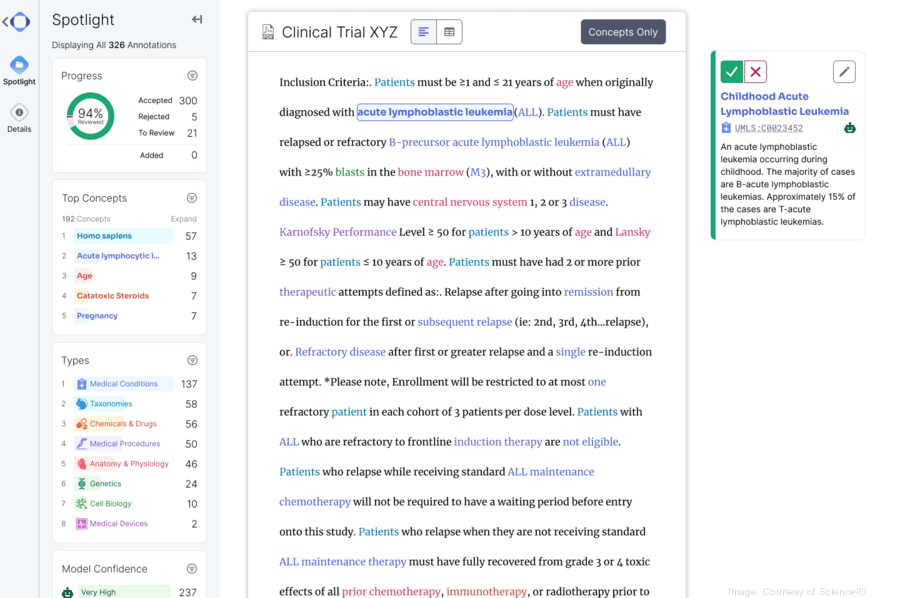
Task: Collapse the Spotlight sidebar panel
Action: click(x=197, y=19)
